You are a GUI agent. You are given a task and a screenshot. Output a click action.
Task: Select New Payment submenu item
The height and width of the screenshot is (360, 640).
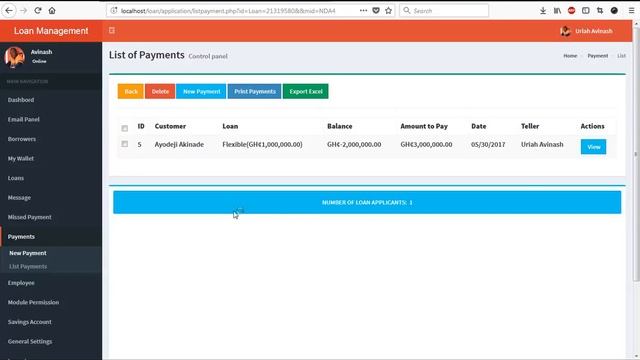[x=28, y=253]
